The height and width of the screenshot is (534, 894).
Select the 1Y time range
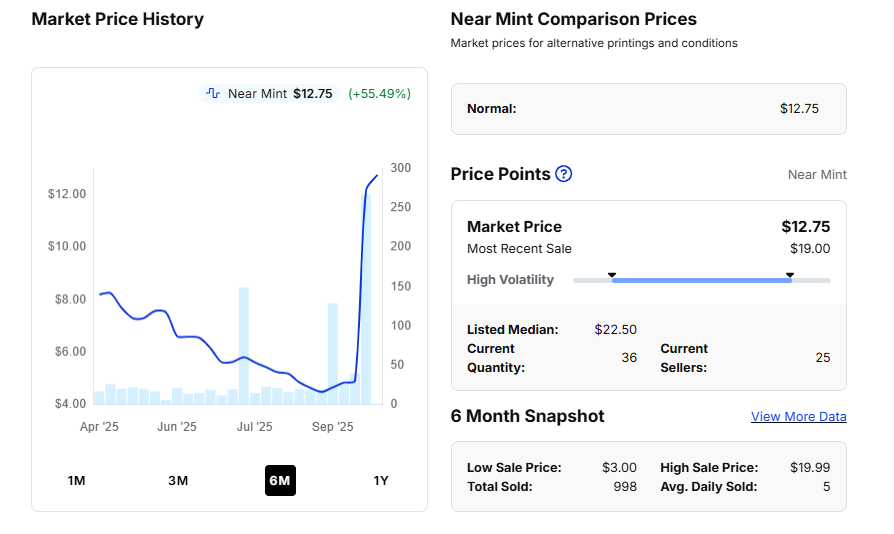(x=381, y=481)
